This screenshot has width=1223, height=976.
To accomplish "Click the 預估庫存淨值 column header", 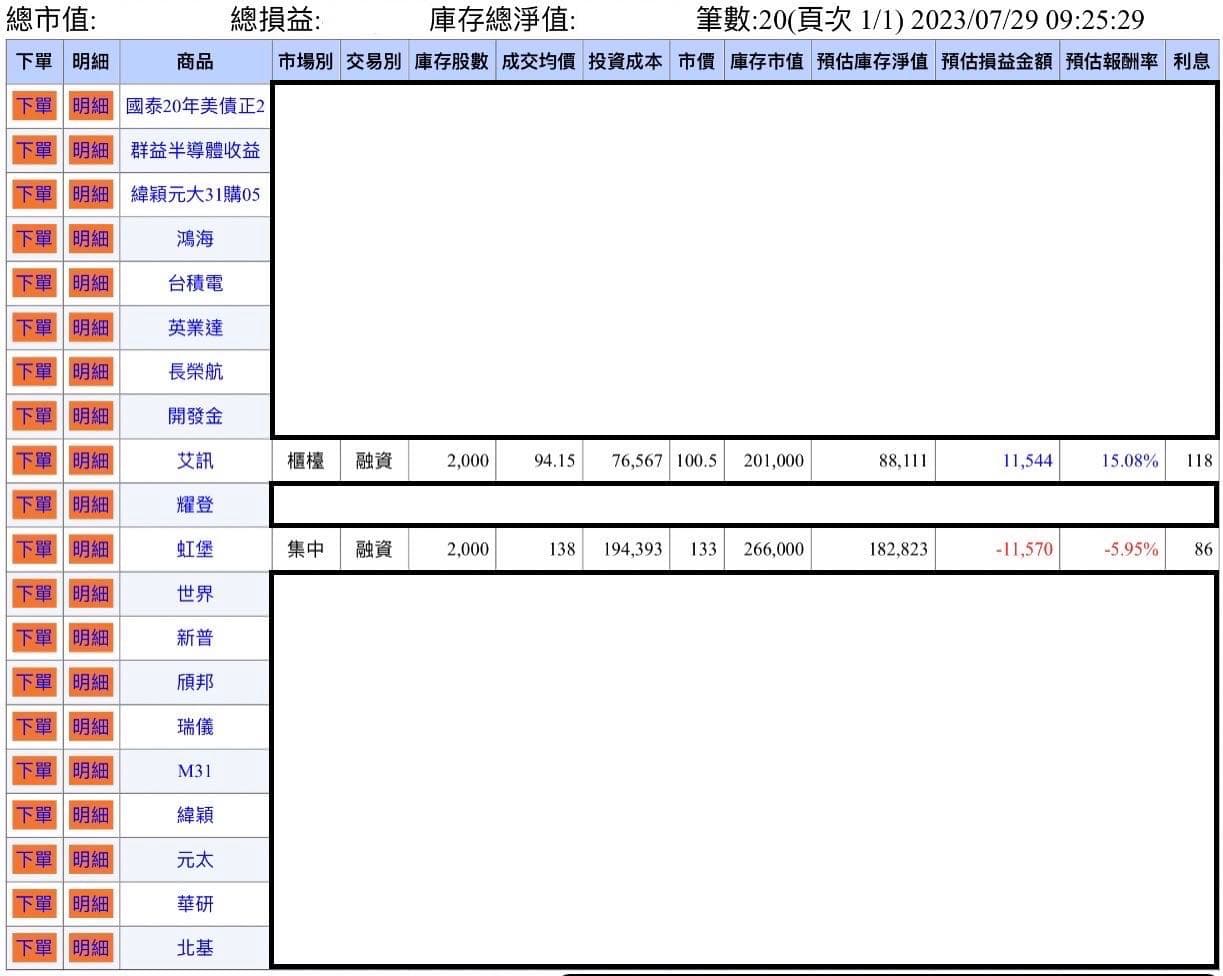I will point(872,62).
